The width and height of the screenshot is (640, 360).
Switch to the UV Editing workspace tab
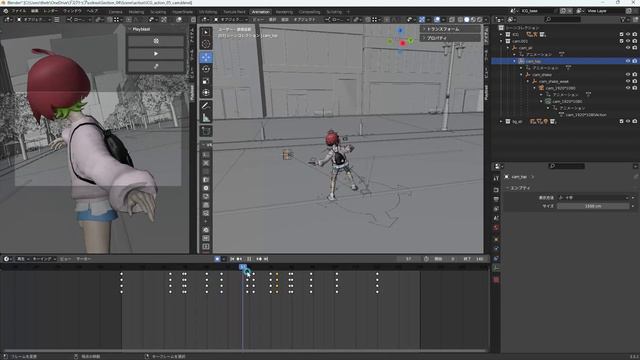208,12
